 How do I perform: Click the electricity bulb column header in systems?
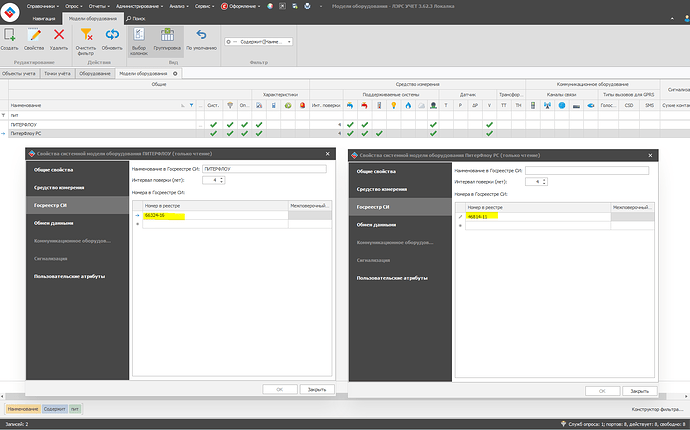[393, 105]
